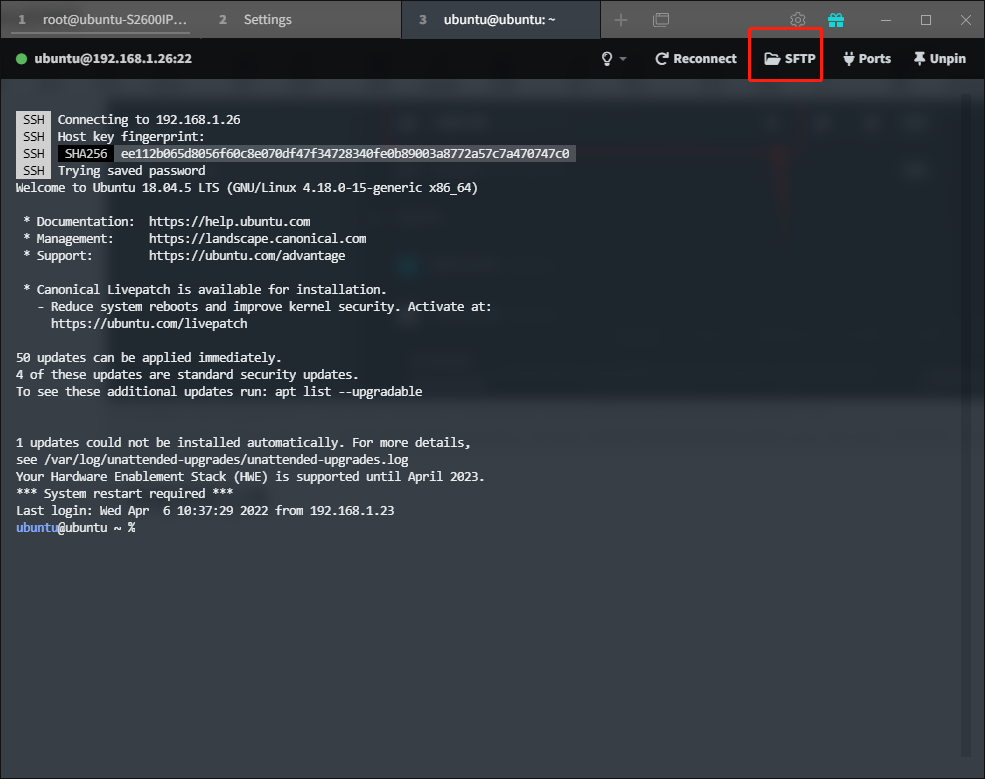Screen dimensions: 985x779
Task: Click the duplicate-windows icon beside the plus
Action: (661, 19)
